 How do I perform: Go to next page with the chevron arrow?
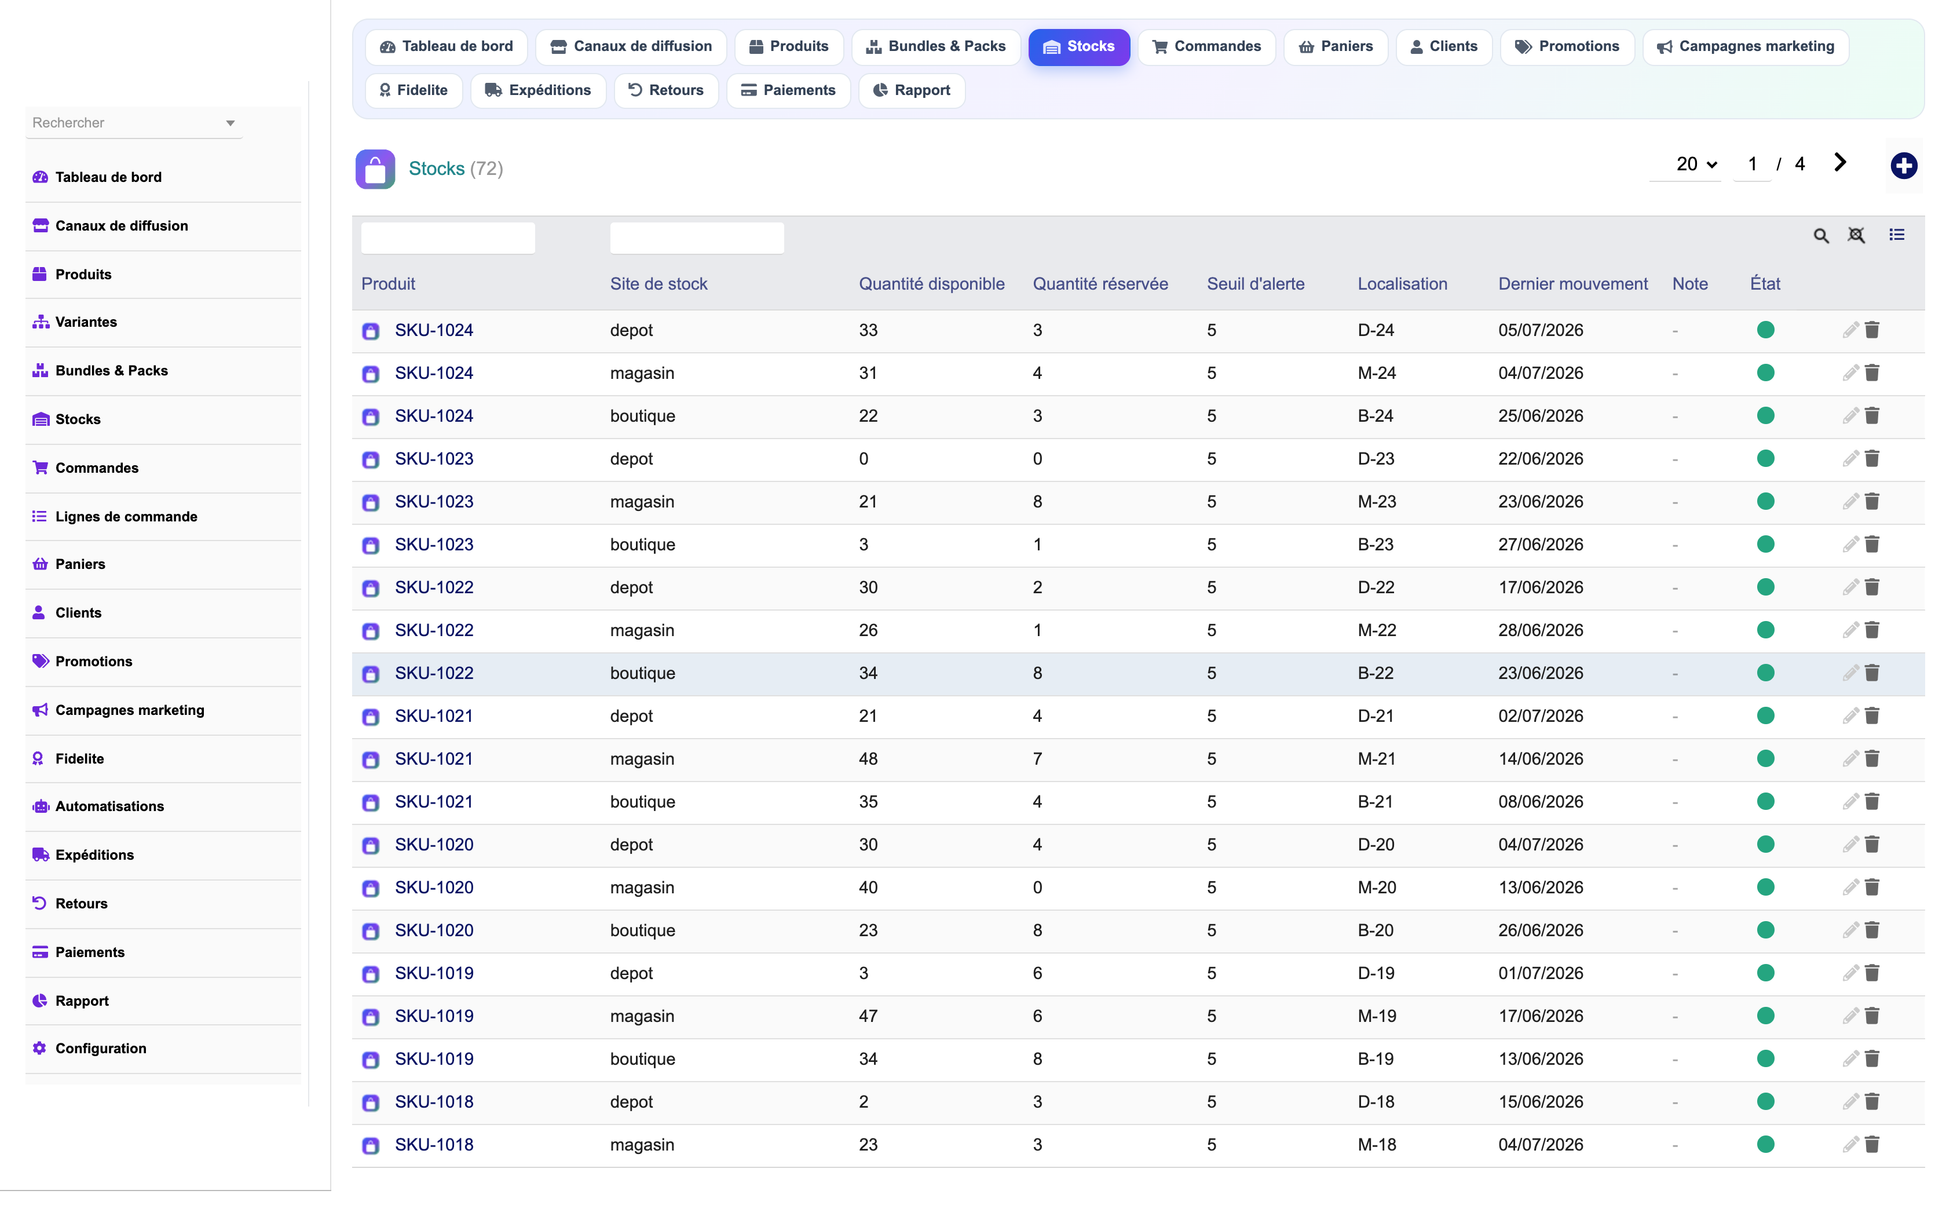(x=1840, y=163)
